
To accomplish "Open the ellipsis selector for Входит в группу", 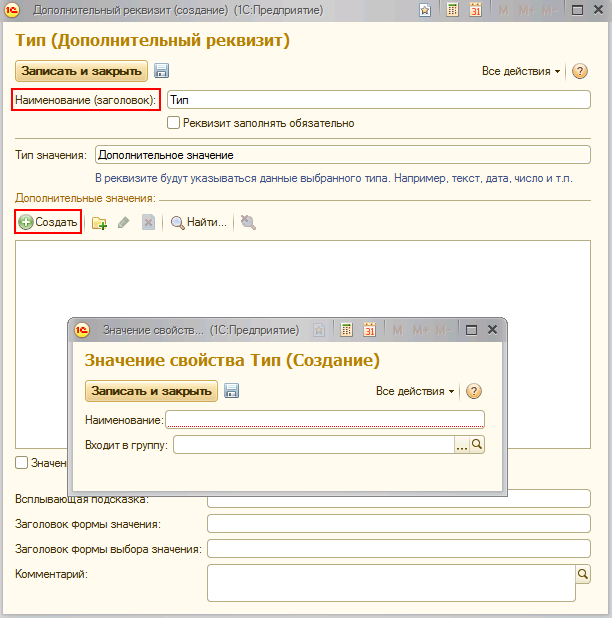I will [461, 445].
